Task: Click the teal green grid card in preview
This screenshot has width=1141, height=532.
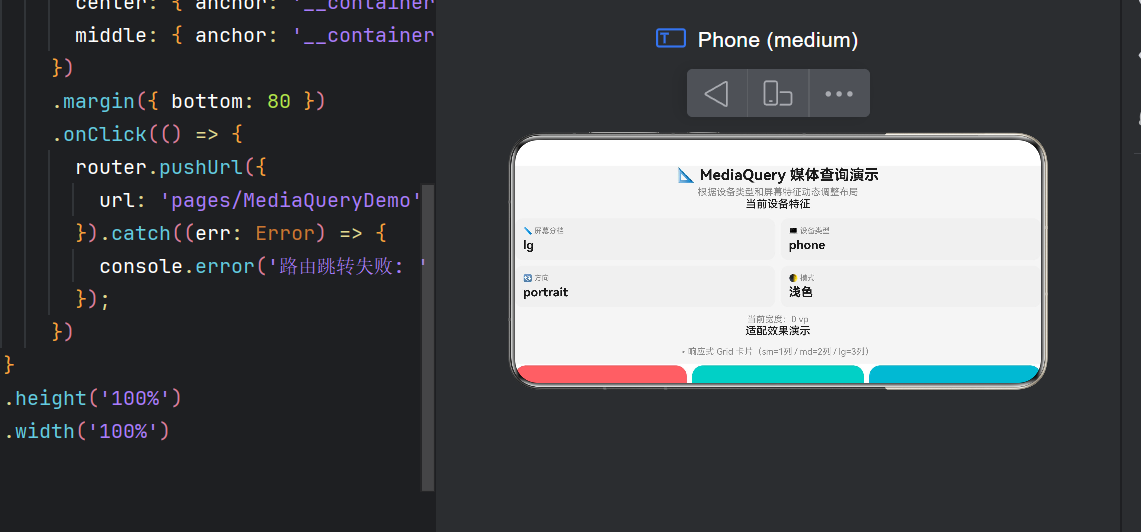Action: pos(777,374)
